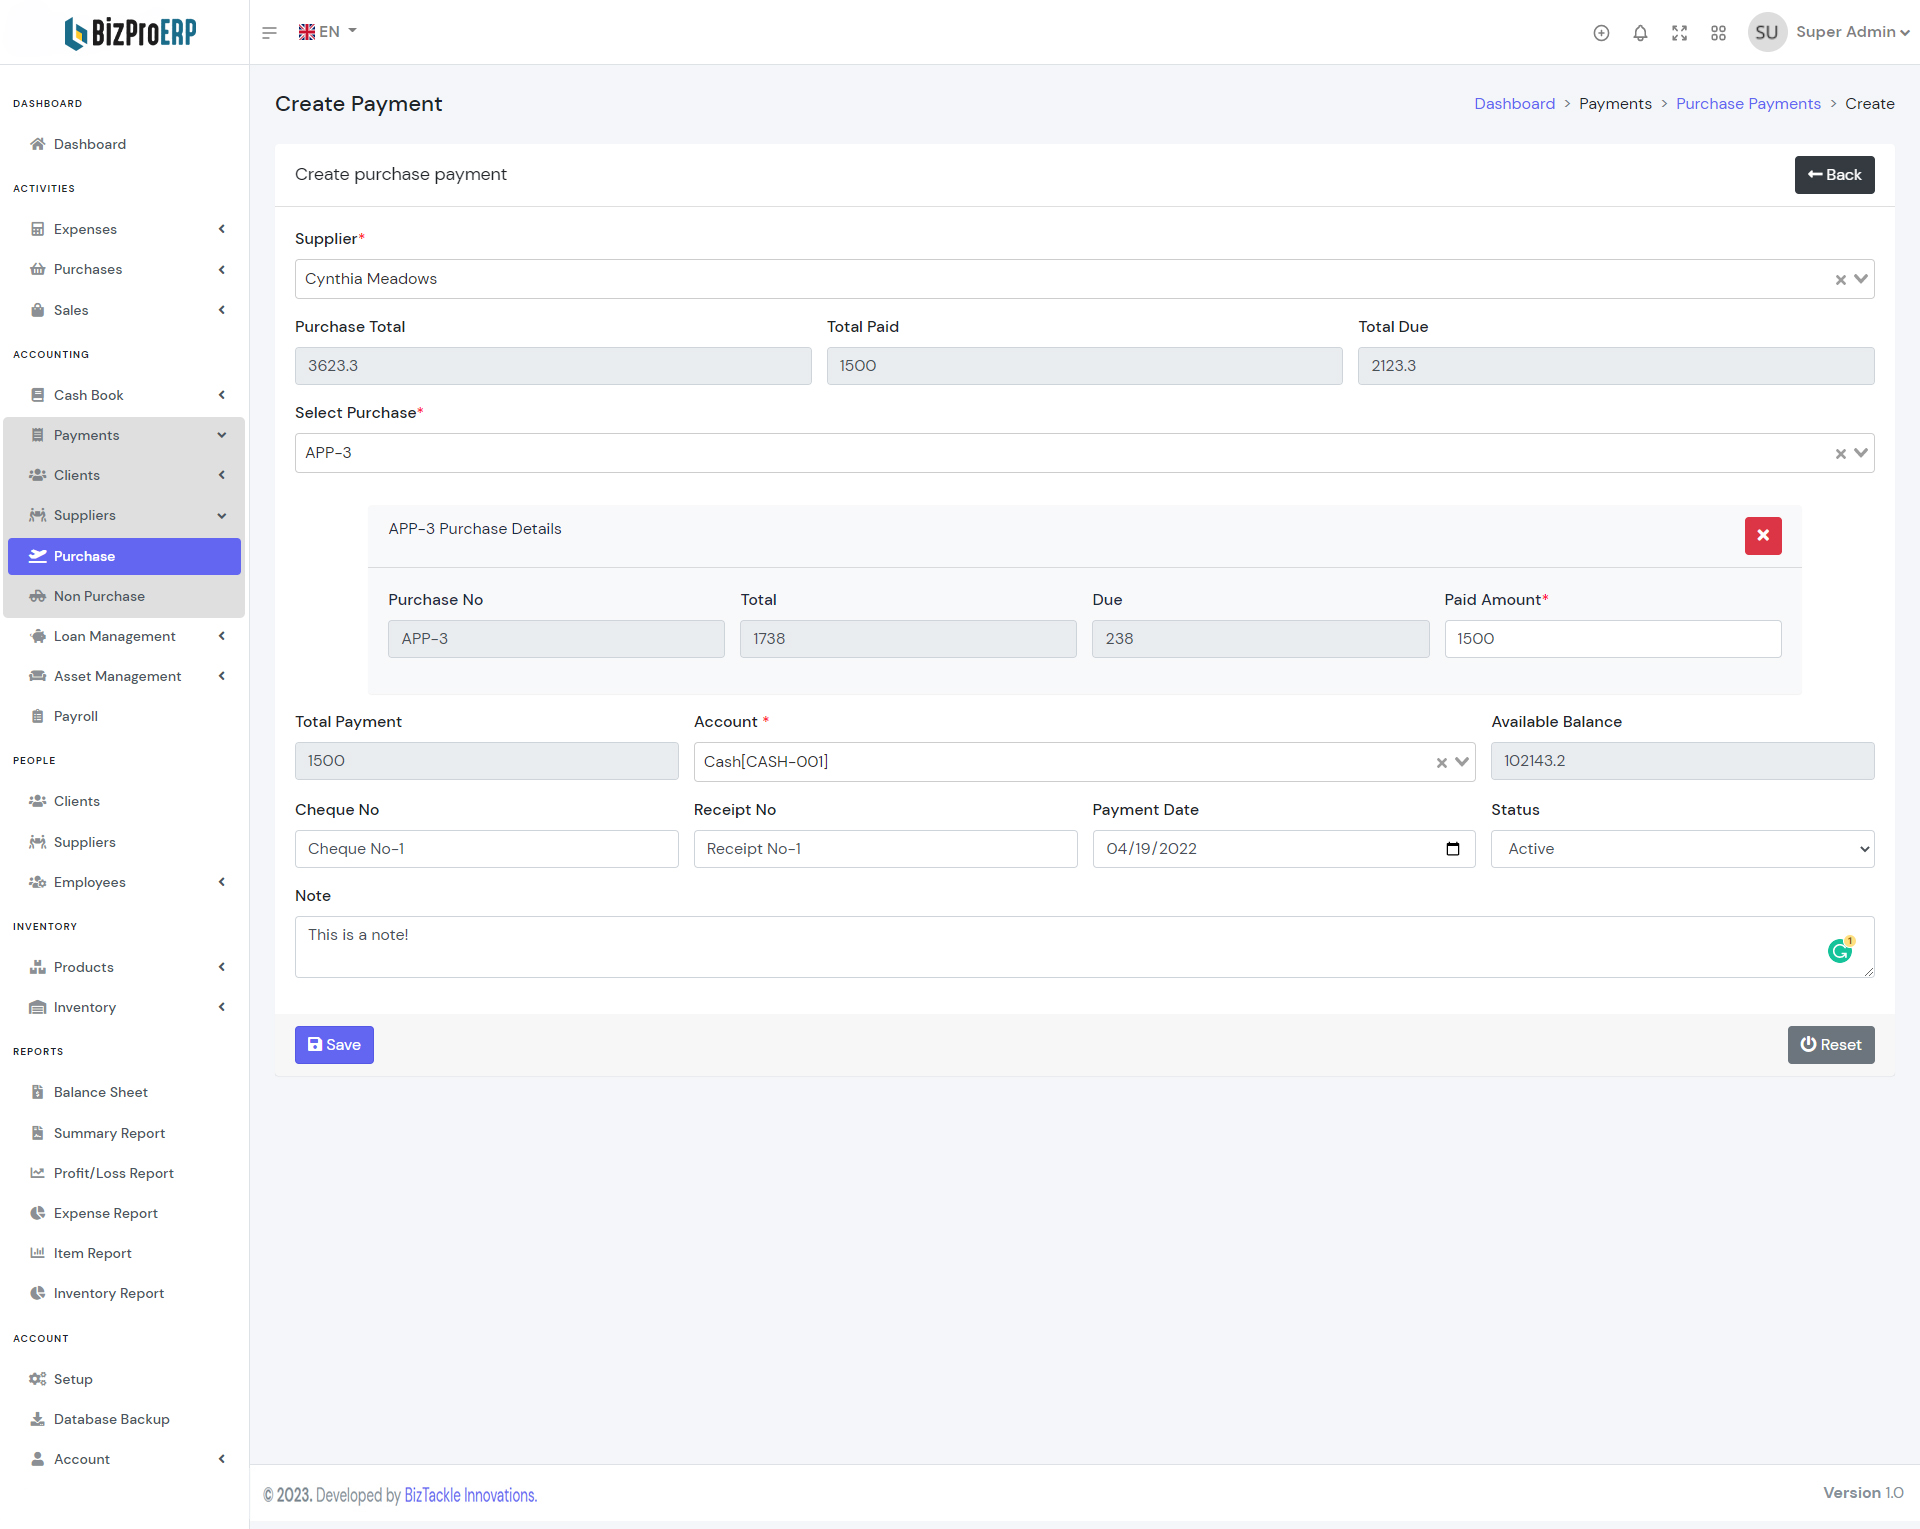Click into the Paid Amount field
Image resolution: width=1920 pixels, height=1529 pixels.
tap(1612, 639)
